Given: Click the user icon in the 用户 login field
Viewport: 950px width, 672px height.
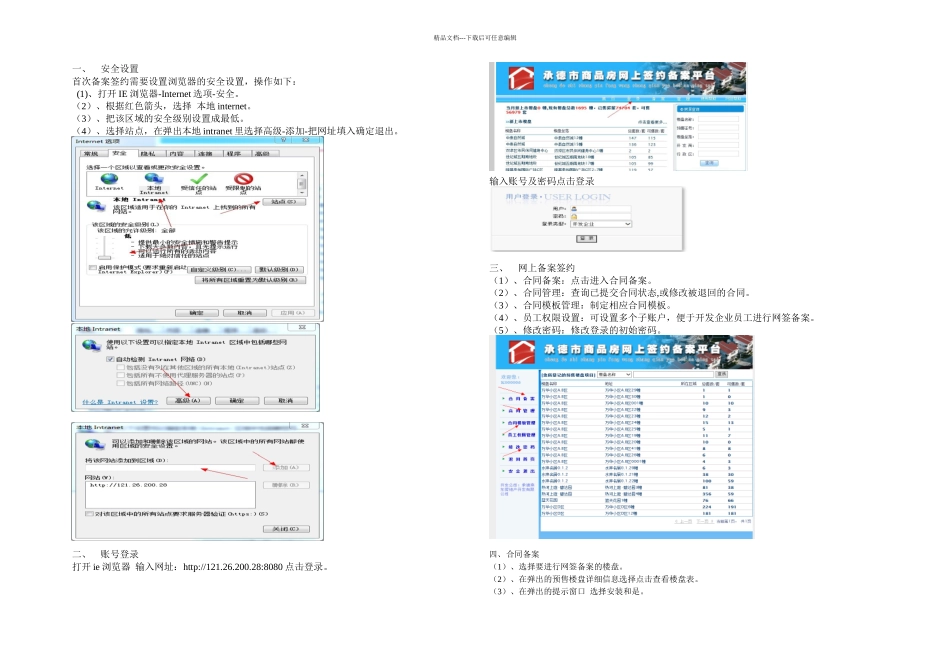Looking at the screenshot, I should [574, 208].
